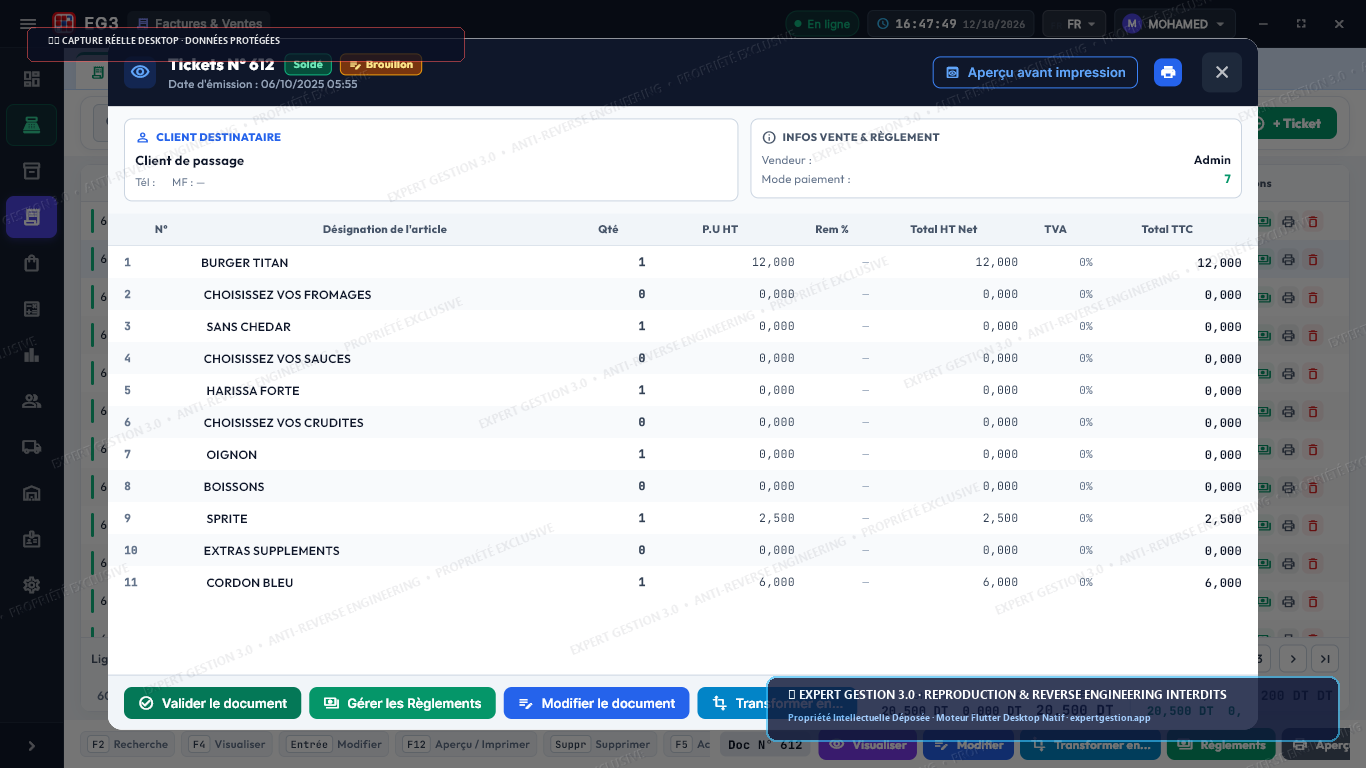Click the person icon beside Client Destinataire
This screenshot has height=768, width=1366.
pos(142,137)
